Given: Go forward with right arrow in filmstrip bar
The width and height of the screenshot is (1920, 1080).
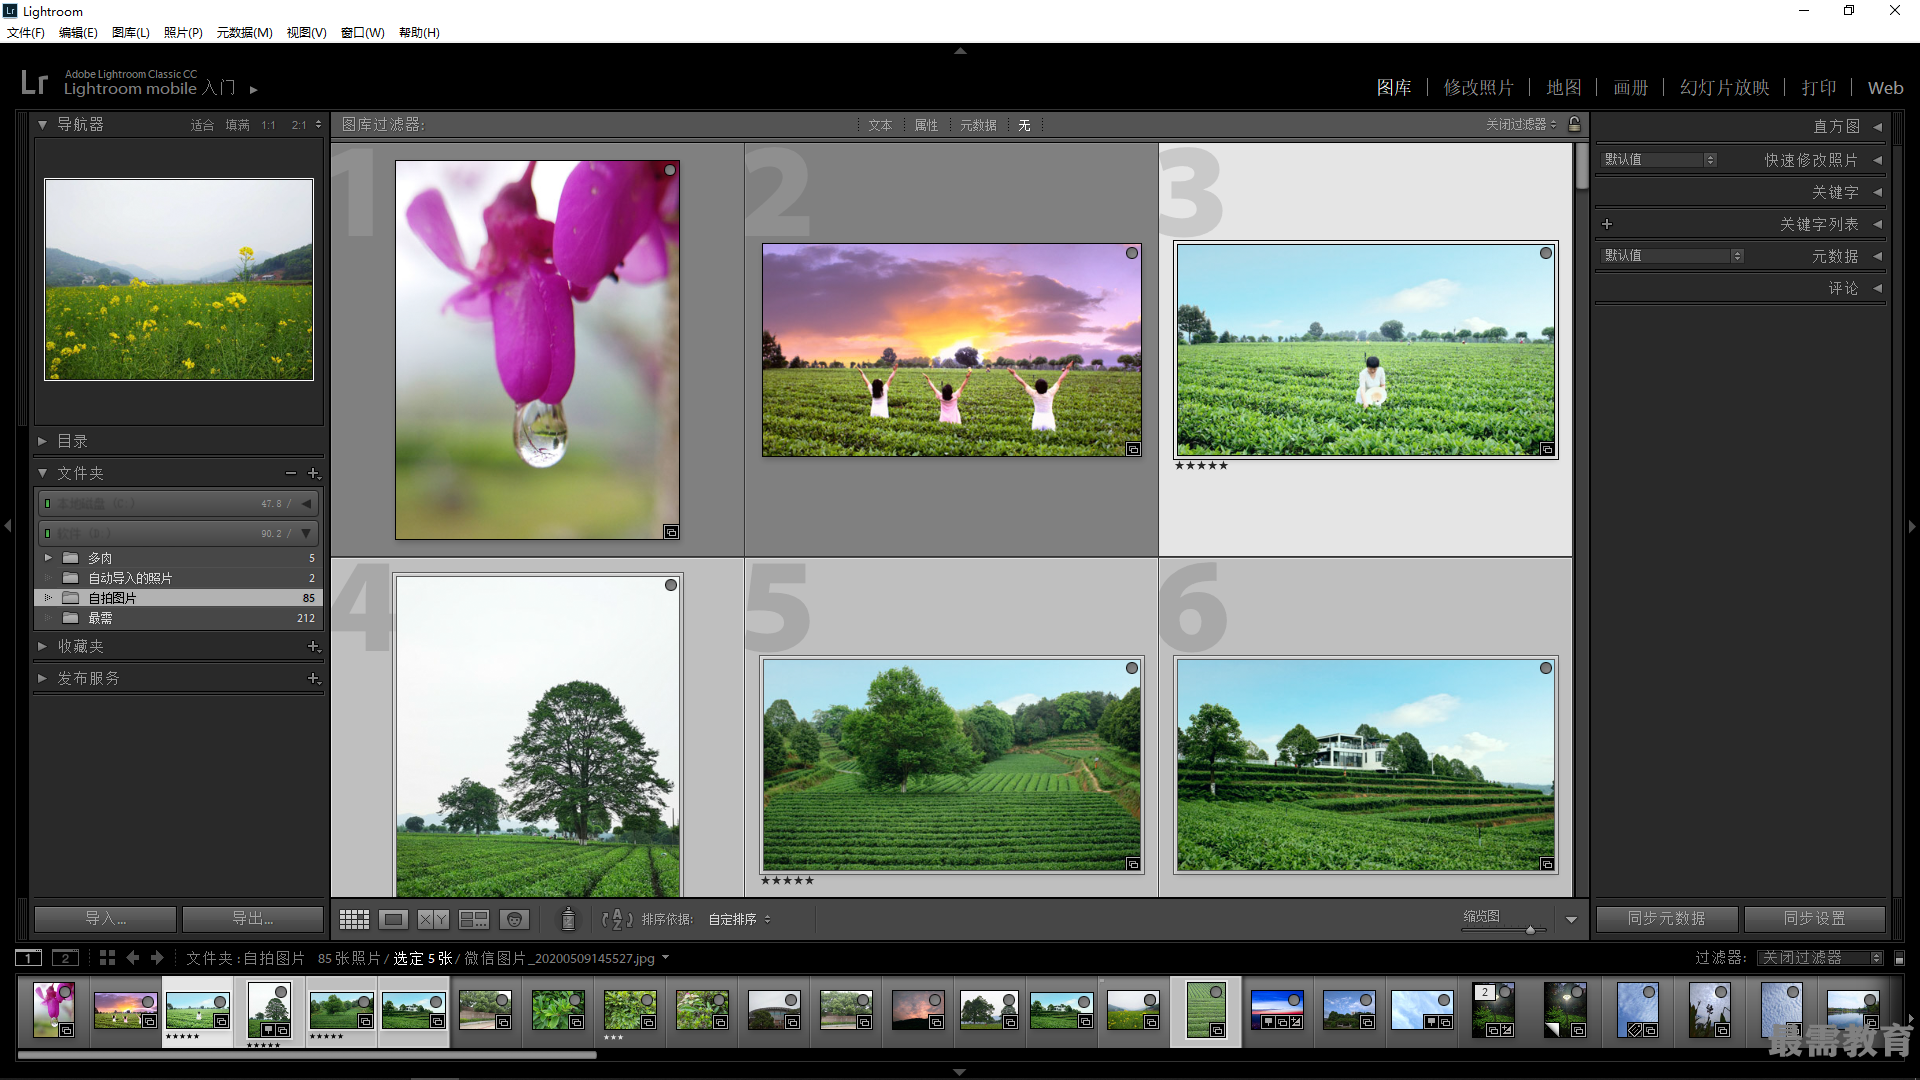Looking at the screenshot, I should tap(157, 958).
